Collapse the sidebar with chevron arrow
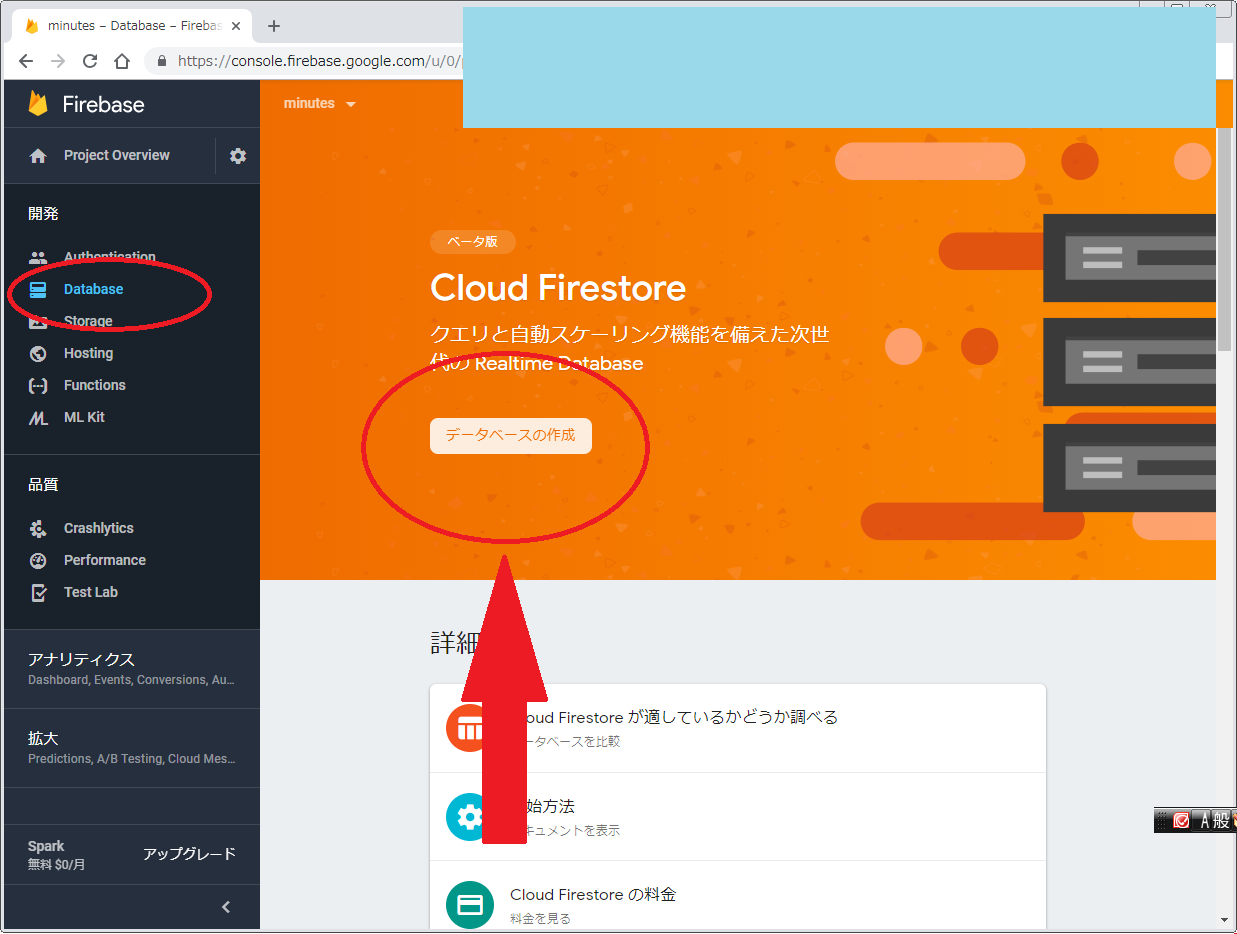 coord(226,907)
